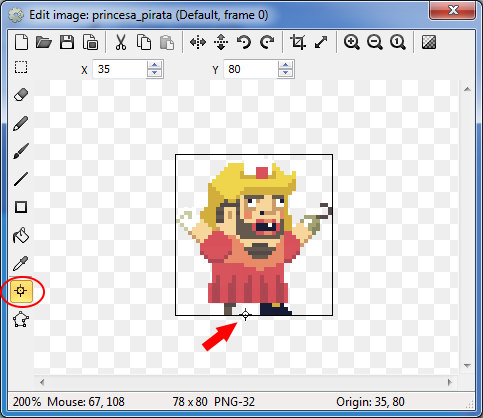Toggle the rectangular selection tool
Viewport: 483px width, 418px height.
pyautogui.click(x=21, y=67)
